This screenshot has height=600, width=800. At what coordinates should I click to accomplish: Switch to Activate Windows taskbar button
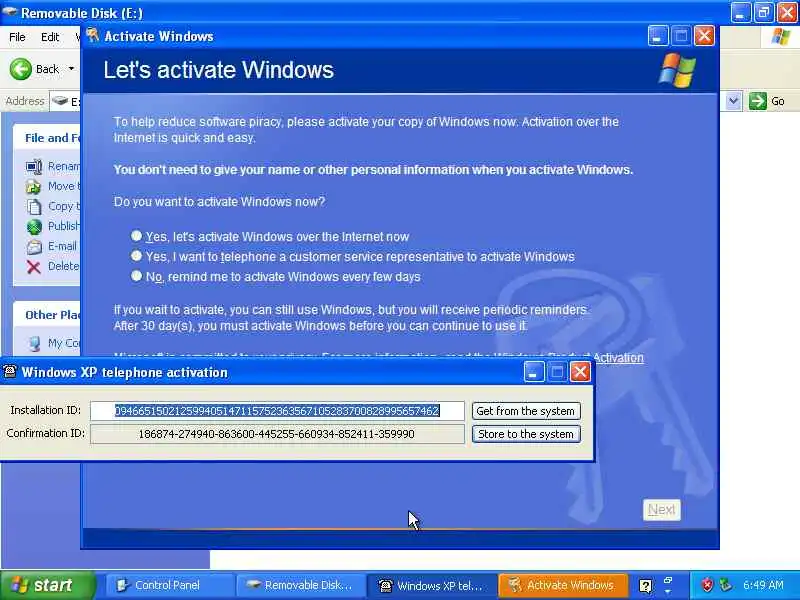pyautogui.click(x=563, y=585)
